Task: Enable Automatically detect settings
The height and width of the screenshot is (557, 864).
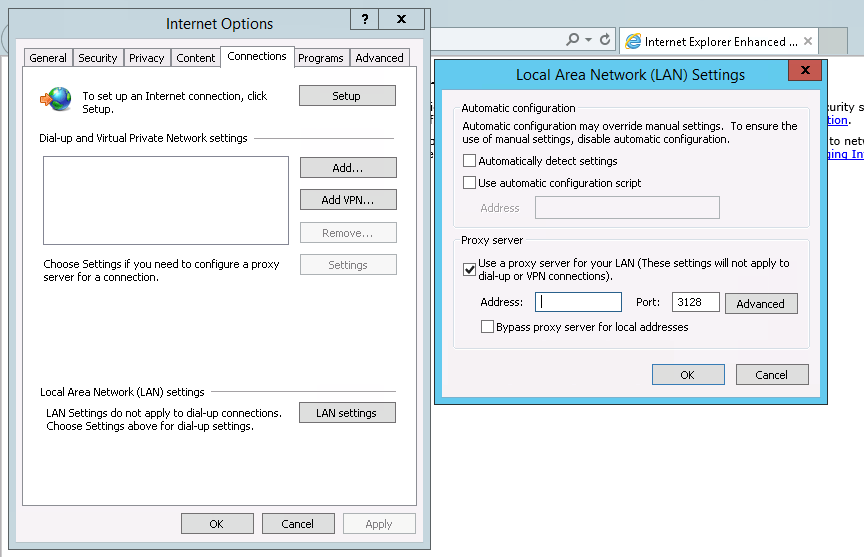Action: [470, 161]
